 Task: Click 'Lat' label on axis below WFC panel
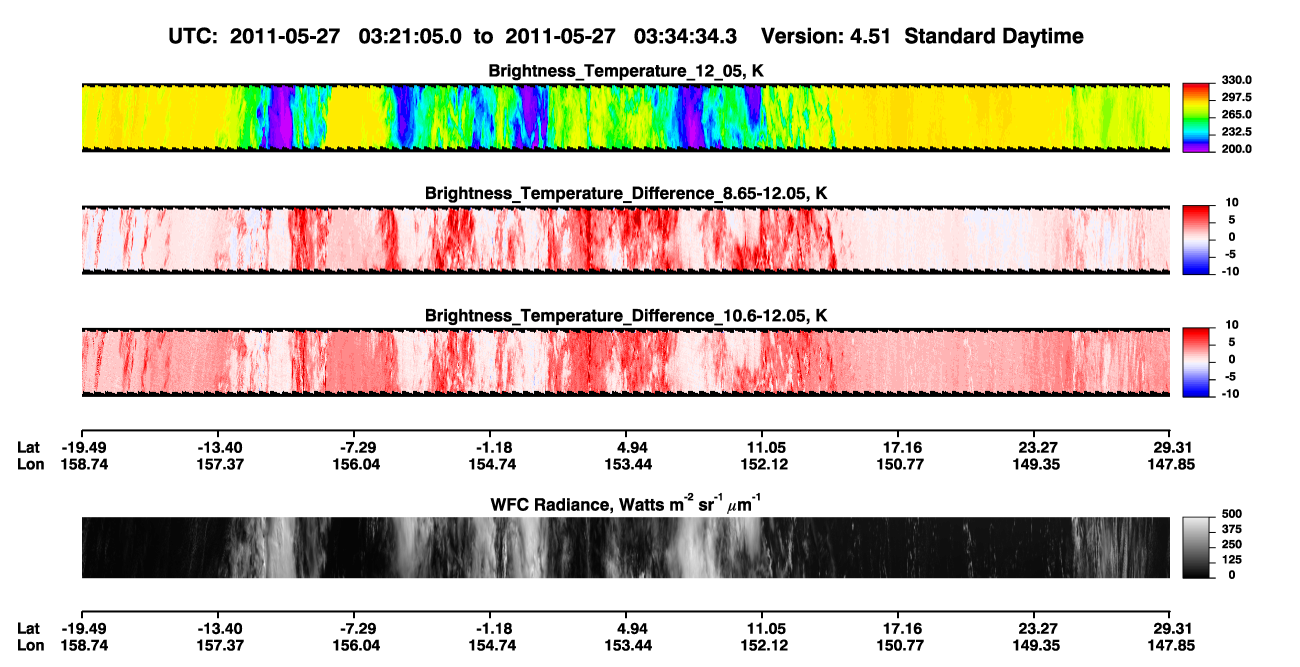29,628
